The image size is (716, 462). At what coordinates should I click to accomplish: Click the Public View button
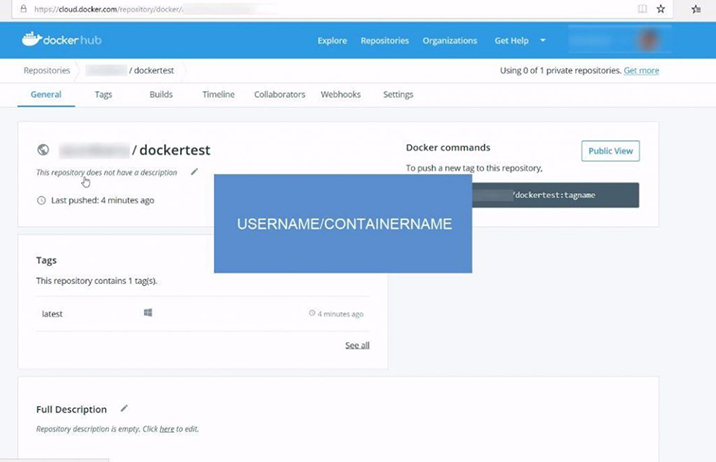coord(610,151)
